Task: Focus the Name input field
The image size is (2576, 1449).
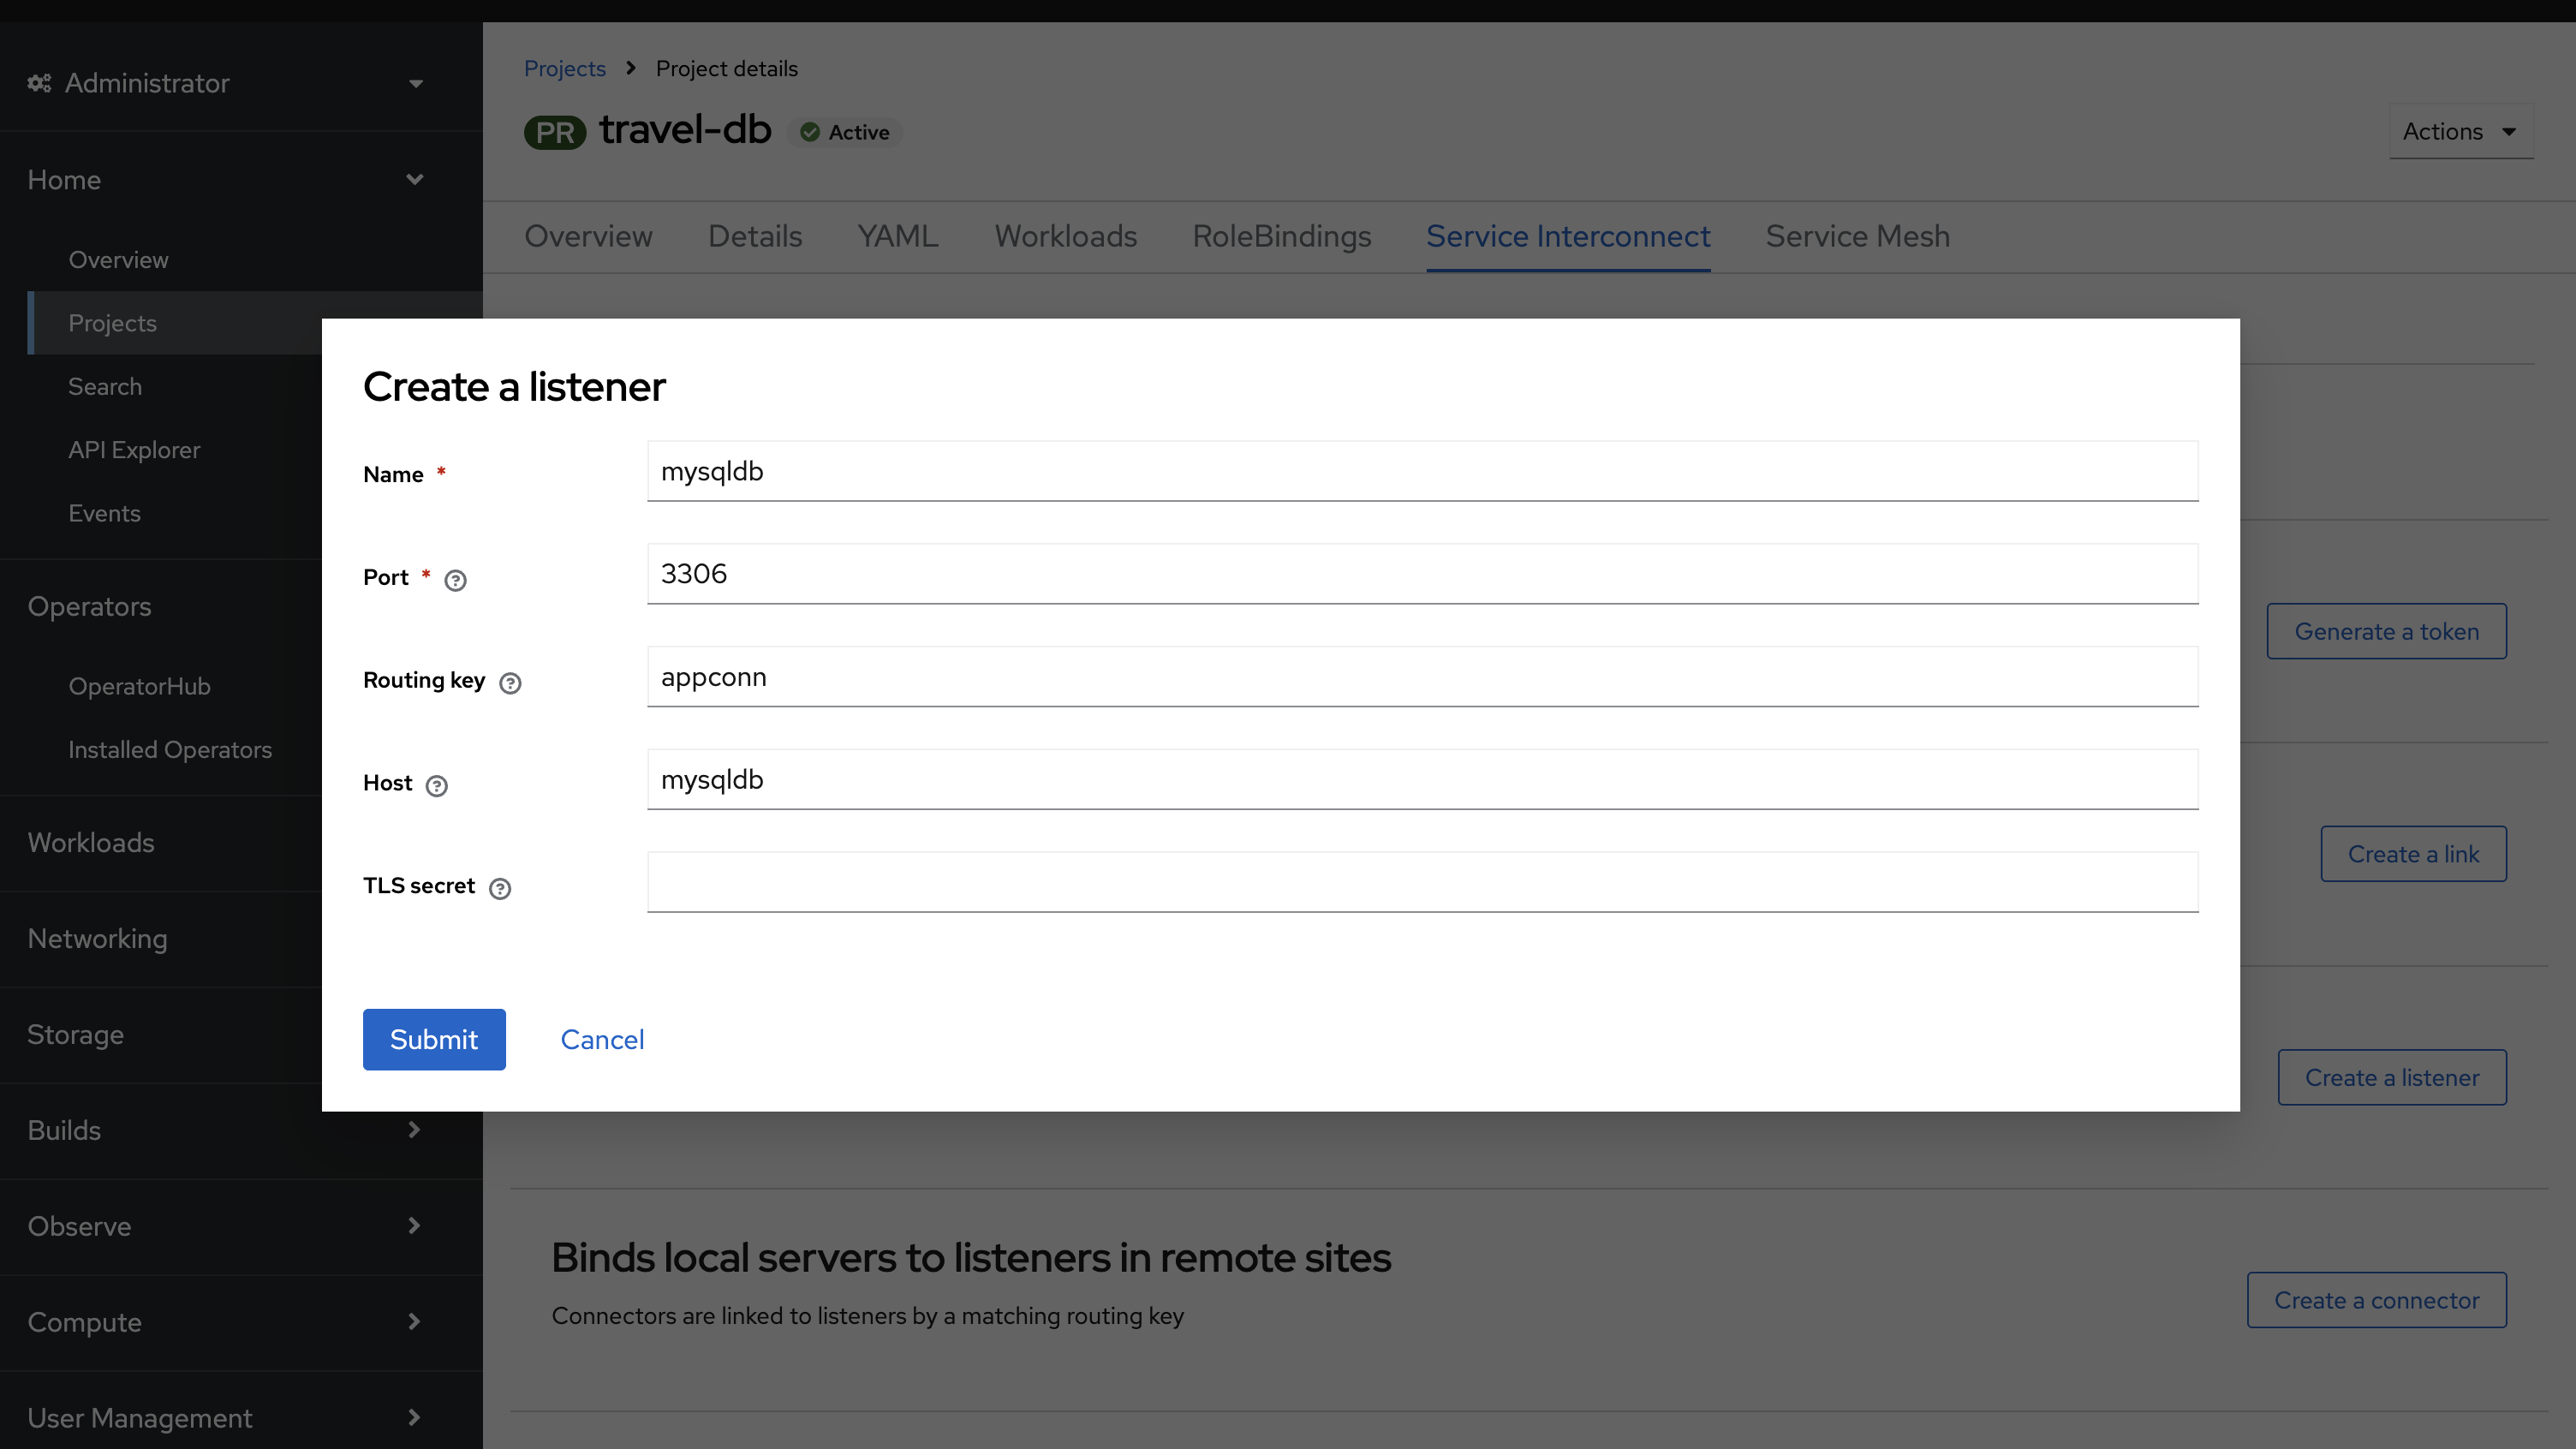Action: pyautogui.click(x=1422, y=471)
